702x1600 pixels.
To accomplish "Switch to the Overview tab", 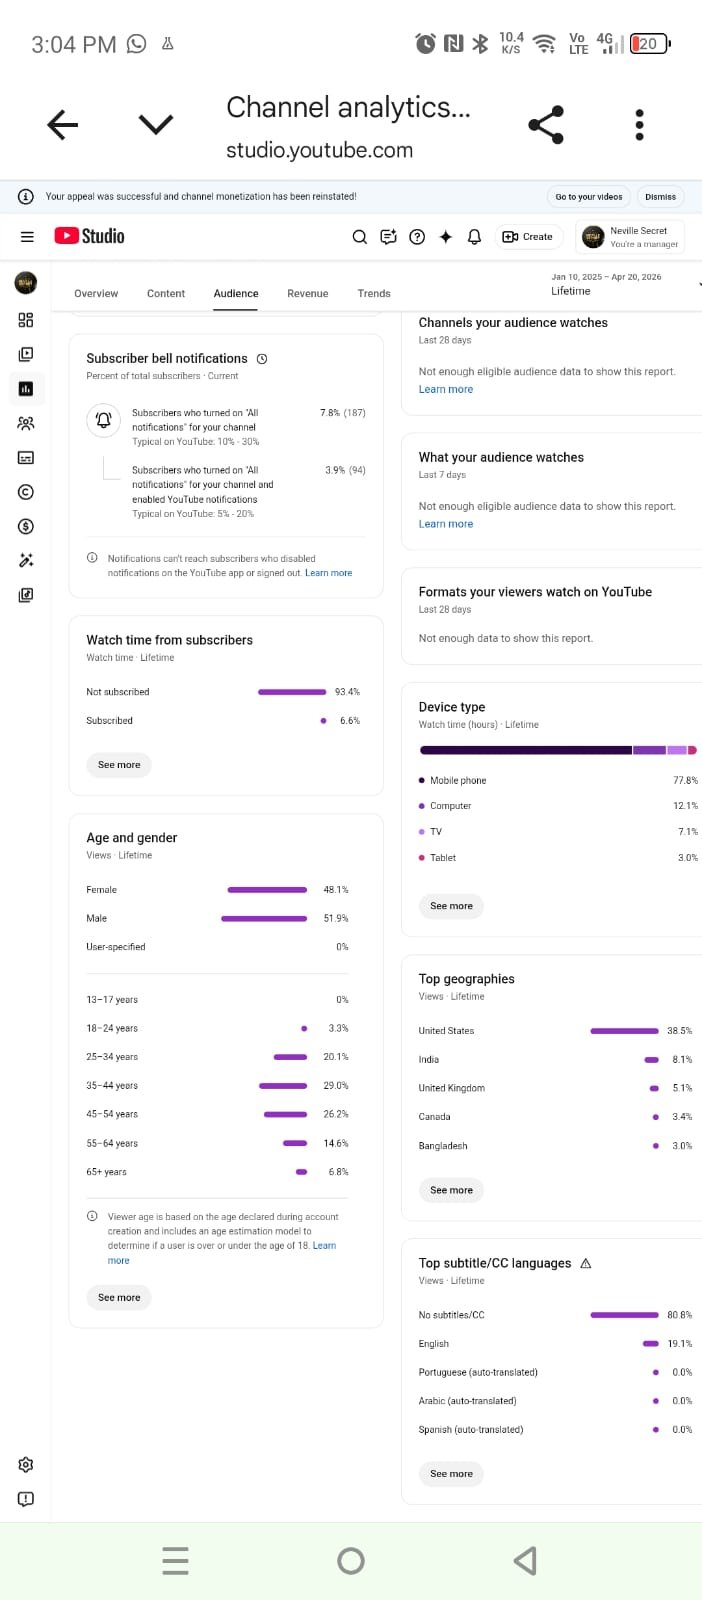I will pyautogui.click(x=96, y=294).
